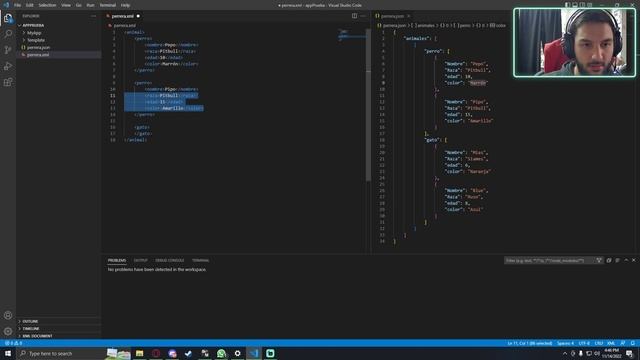The image size is (640, 360).
Task: Toggle the primary sidebar layout icon
Action: click(567, 5)
